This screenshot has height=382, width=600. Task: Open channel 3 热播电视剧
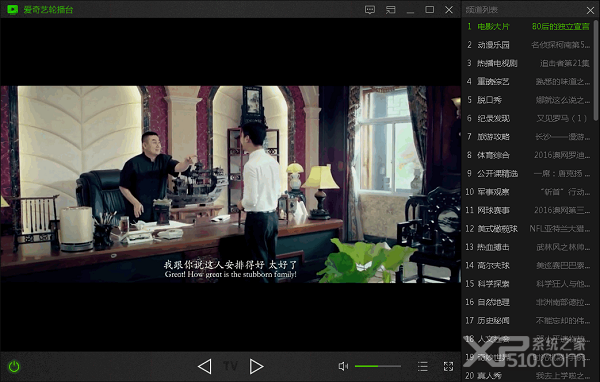click(x=528, y=63)
